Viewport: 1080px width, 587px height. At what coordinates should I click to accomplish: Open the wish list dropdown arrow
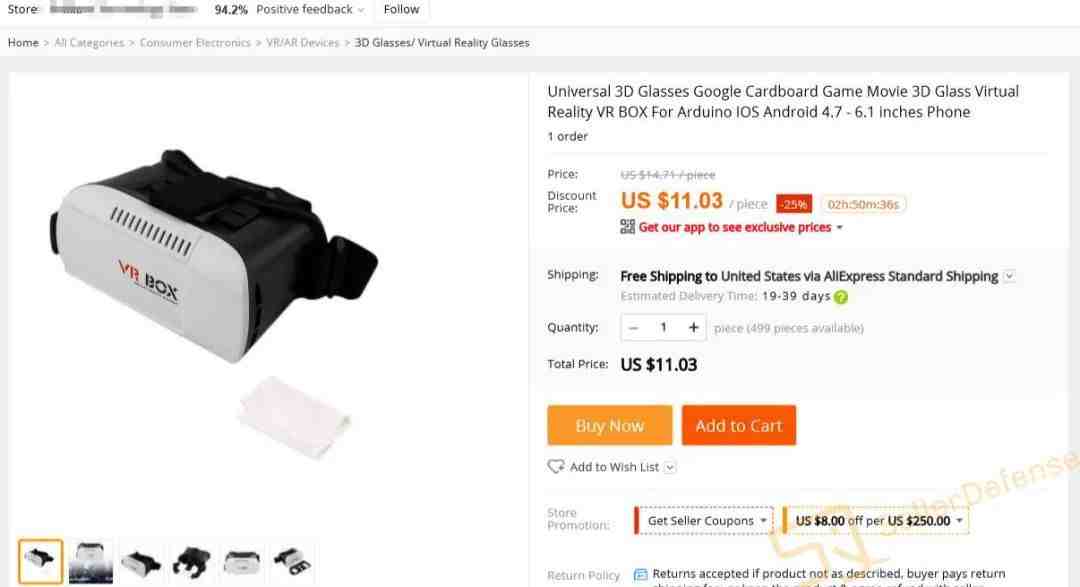[x=670, y=467]
